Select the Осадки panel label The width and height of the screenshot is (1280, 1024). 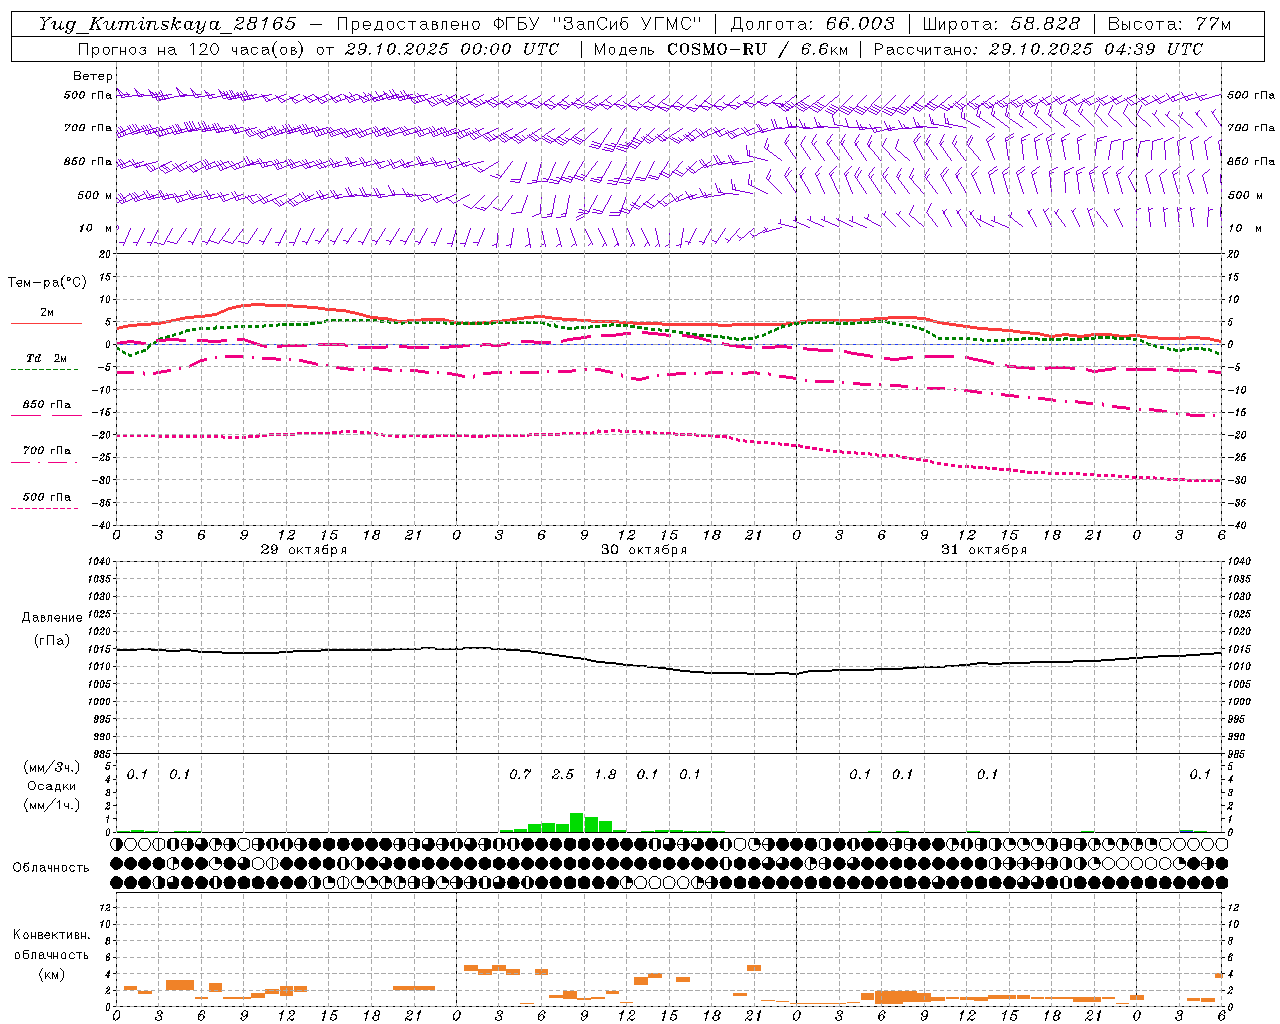pyautogui.click(x=51, y=786)
